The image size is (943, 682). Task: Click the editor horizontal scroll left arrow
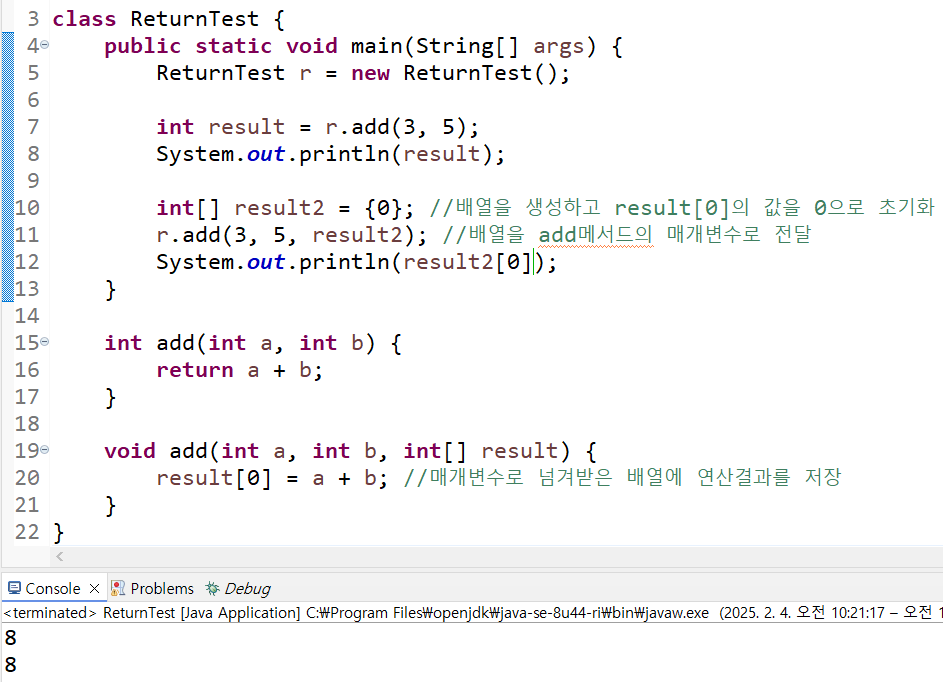tap(60, 556)
